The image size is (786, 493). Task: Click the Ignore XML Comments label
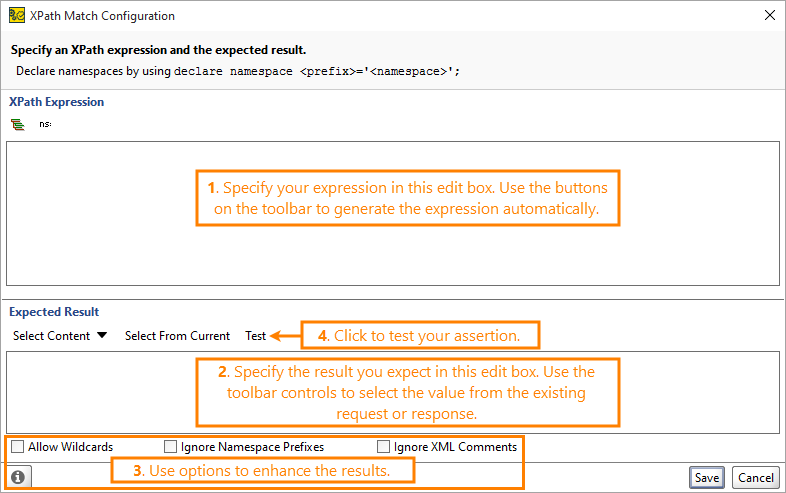click(x=455, y=446)
